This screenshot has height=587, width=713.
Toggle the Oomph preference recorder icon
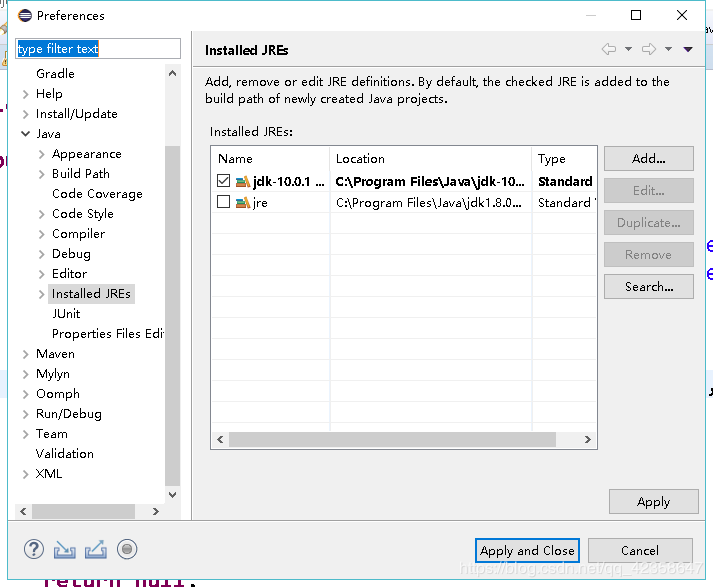127,549
